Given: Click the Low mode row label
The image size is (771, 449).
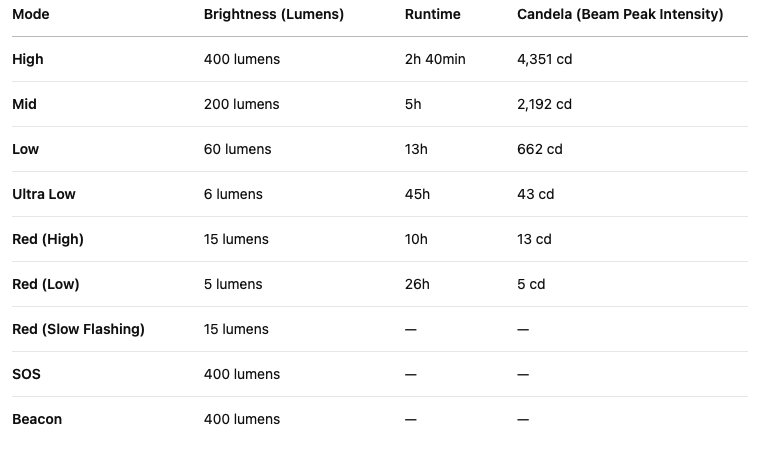Looking at the screenshot, I should tap(25, 149).
